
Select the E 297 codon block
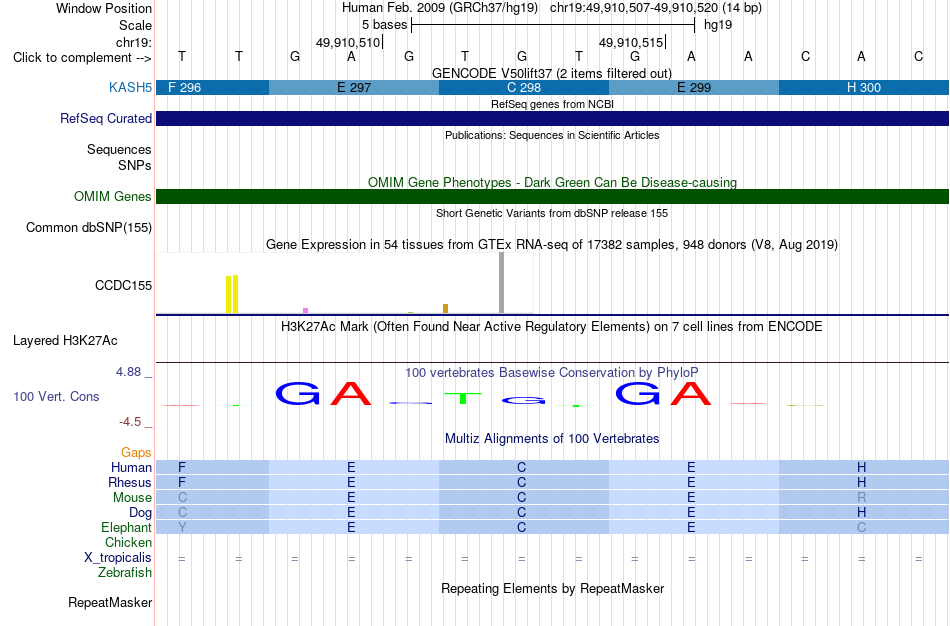click(x=354, y=87)
